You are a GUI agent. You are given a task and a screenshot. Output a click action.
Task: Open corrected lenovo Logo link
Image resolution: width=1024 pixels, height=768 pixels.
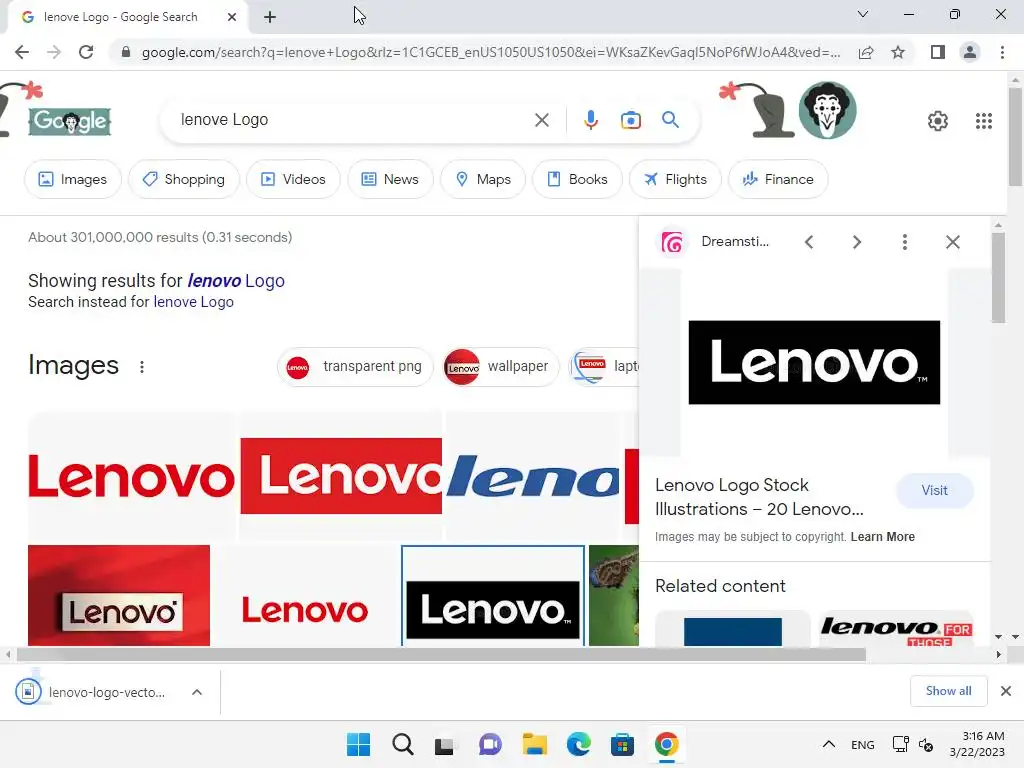point(236,281)
